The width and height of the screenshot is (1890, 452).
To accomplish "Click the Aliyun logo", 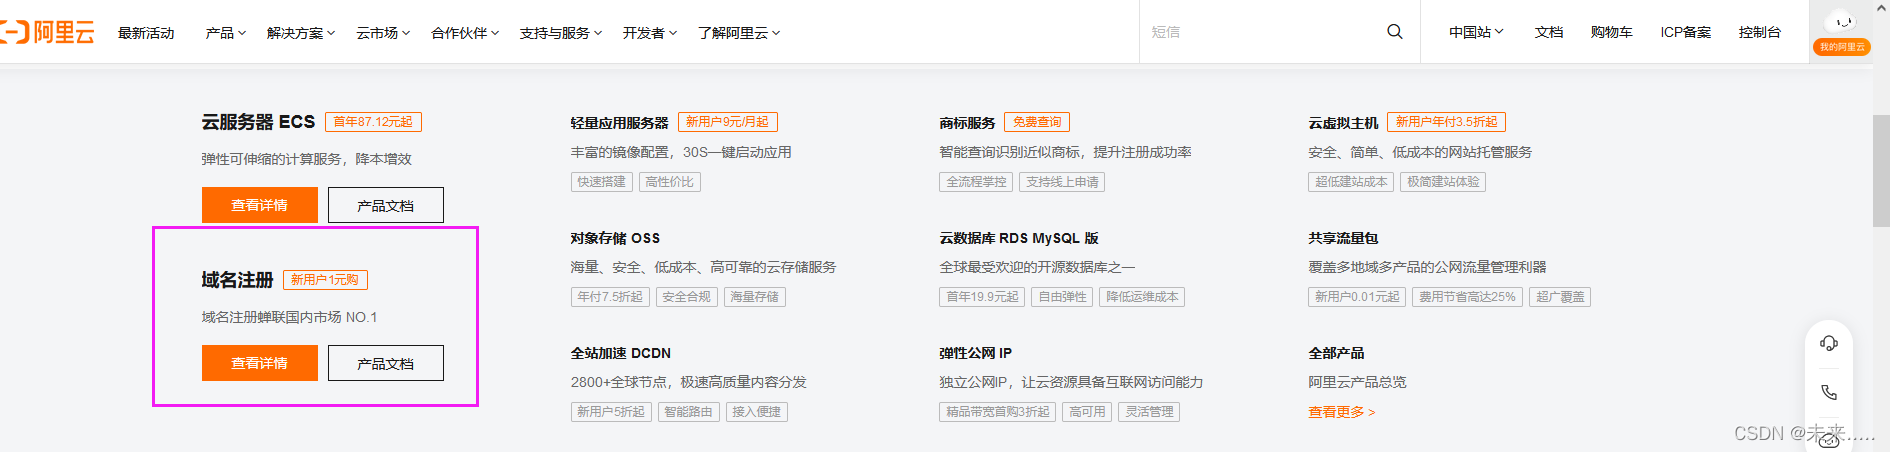I will point(47,33).
